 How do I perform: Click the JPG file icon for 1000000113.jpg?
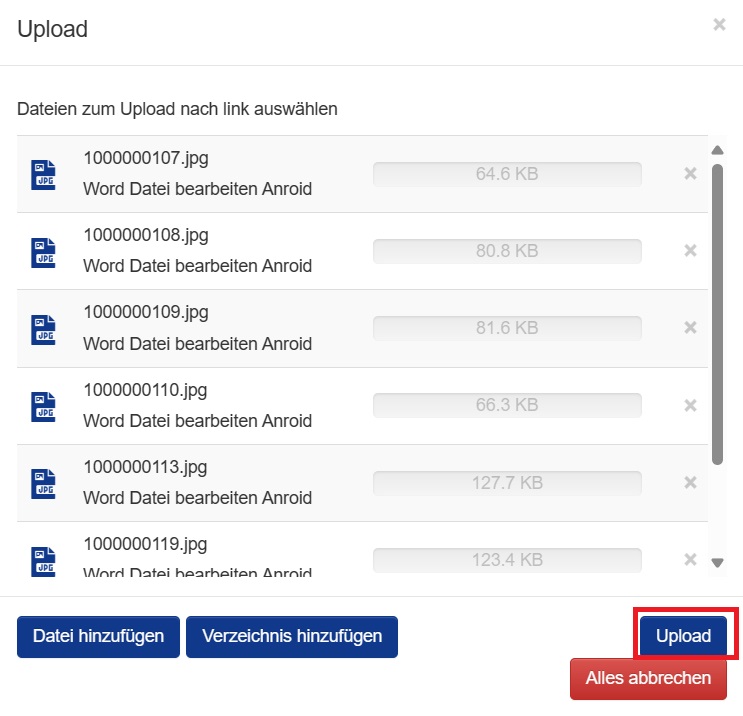point(43,484)
